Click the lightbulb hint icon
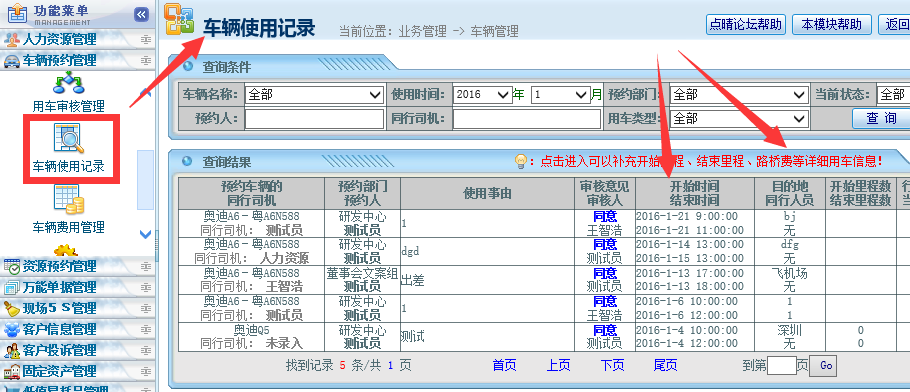 (x=521, y=161)
